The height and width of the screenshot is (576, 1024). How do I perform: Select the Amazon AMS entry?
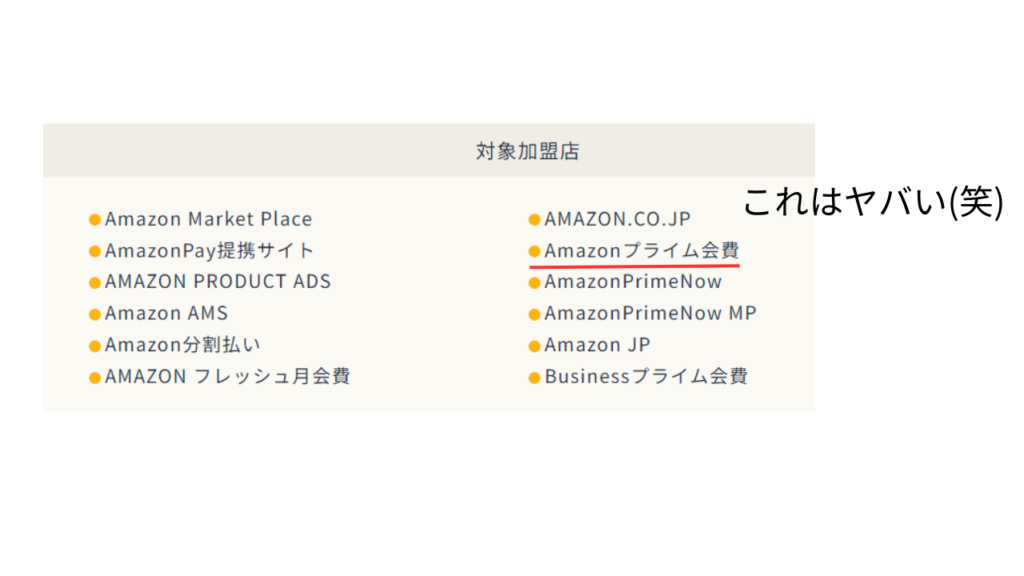[167, 313]
